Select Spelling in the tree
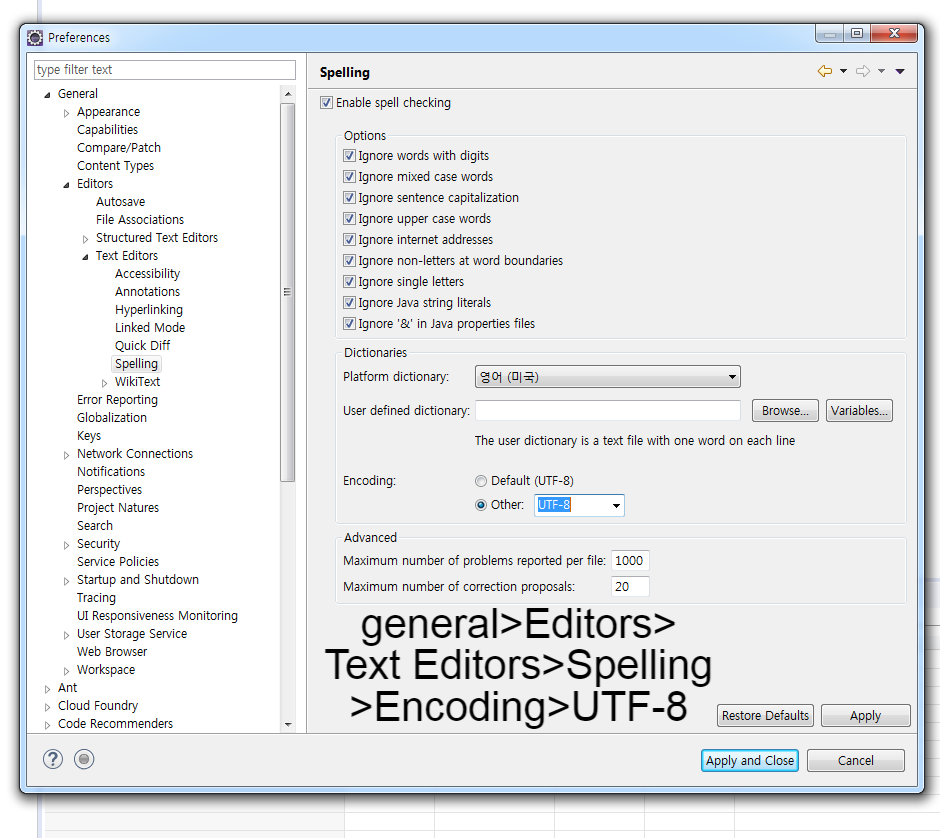 tap(136, 364)
